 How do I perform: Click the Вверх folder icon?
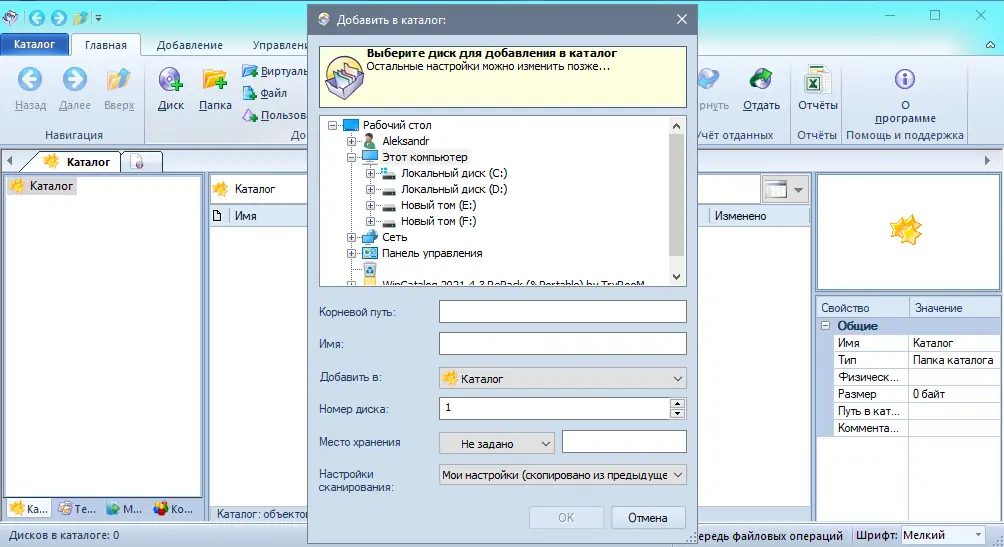point(118,80)
